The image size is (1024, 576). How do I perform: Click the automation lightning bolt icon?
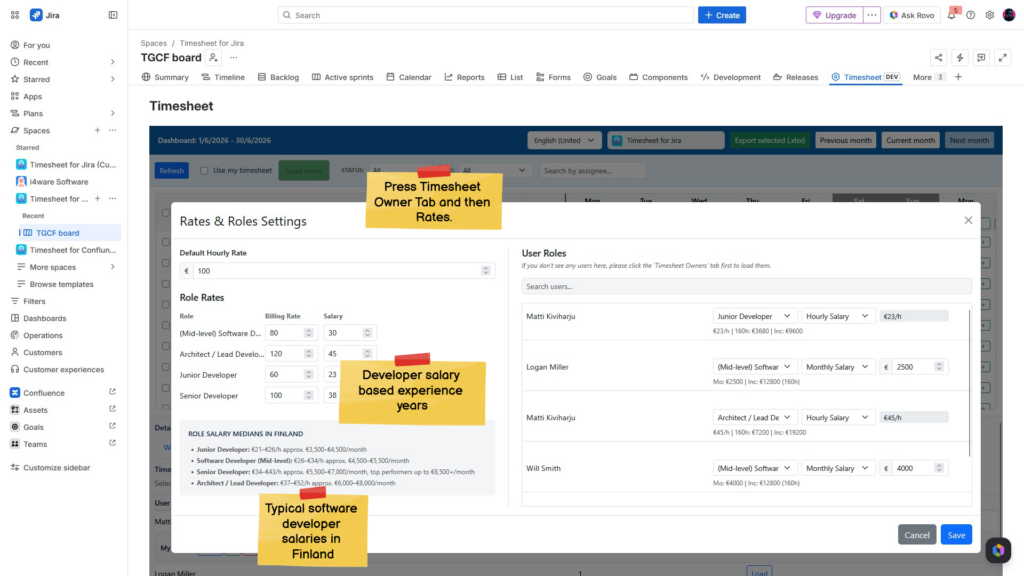point(960,57)
